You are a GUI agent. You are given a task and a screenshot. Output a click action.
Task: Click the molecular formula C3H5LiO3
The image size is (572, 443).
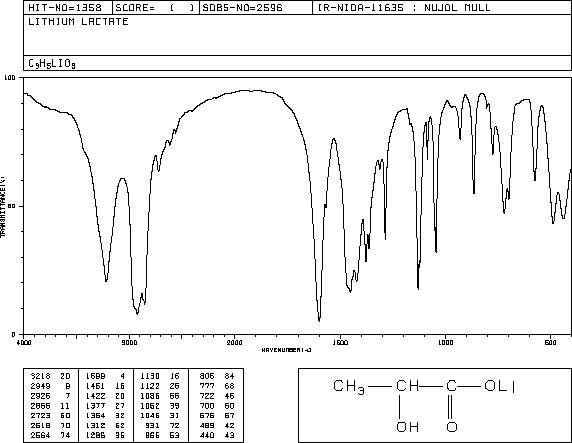[52, 64]
